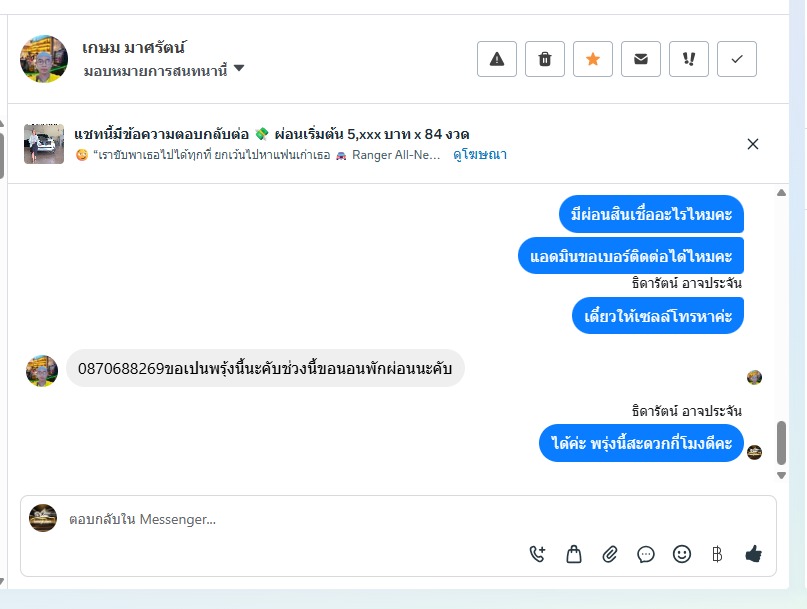Screen dimensions: 807x609
Task: Click the chat vertical scrollbar thumb
Action: pyautogui.click(x=782, y=442)
